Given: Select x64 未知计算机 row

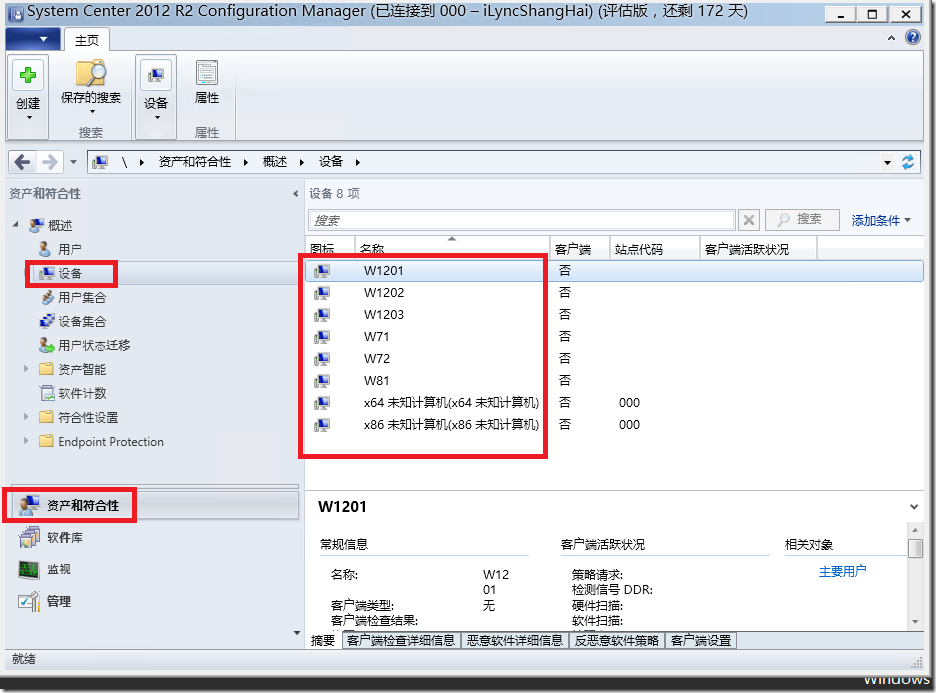Looking at the screenshot, I should point(614,402).
